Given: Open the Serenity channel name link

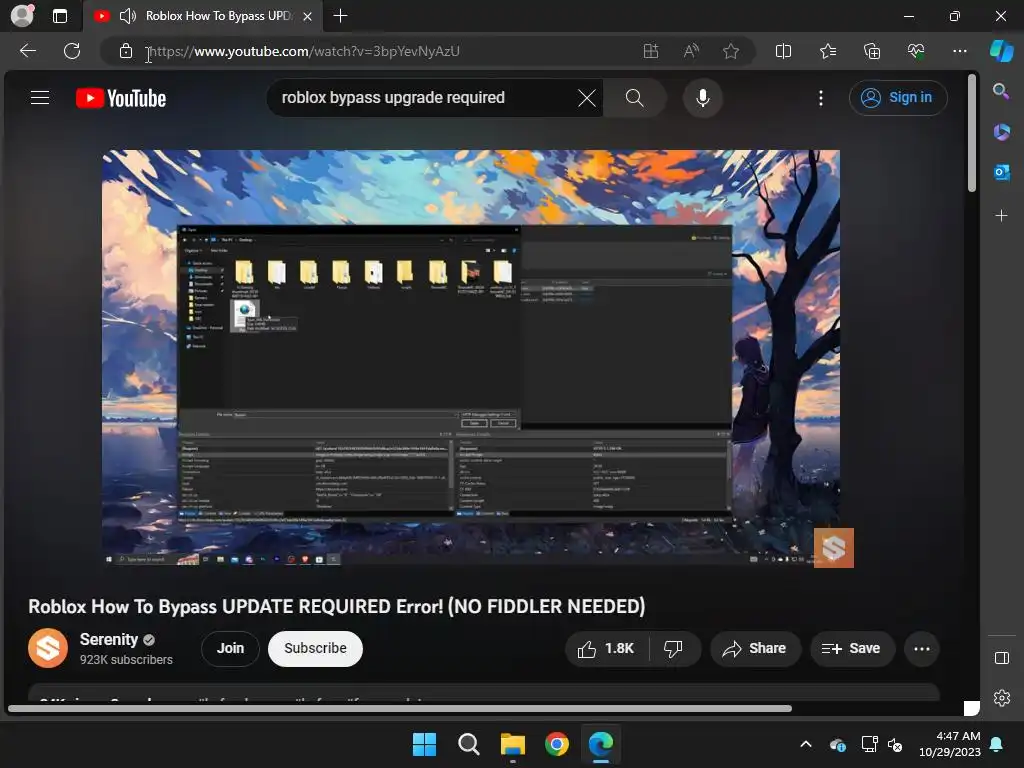Looking at the screenshot, I should coord(108,639).
